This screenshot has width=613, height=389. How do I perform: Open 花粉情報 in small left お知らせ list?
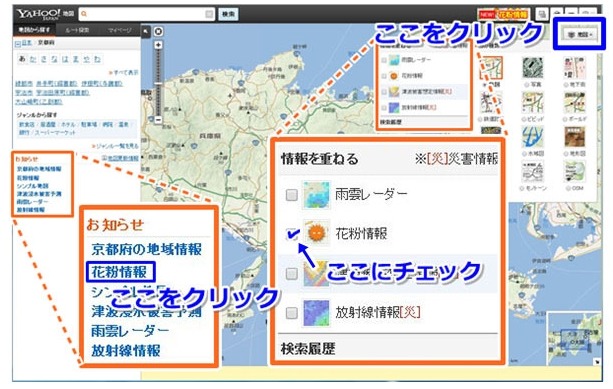click(x=28, y=178)
